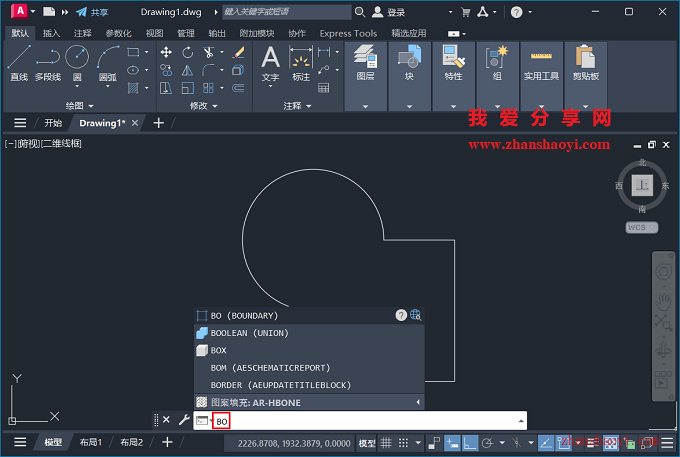
Task: Open dropdown arrow beside Rectangle tool
Action: pyautogui.click(x=147, y=52)
